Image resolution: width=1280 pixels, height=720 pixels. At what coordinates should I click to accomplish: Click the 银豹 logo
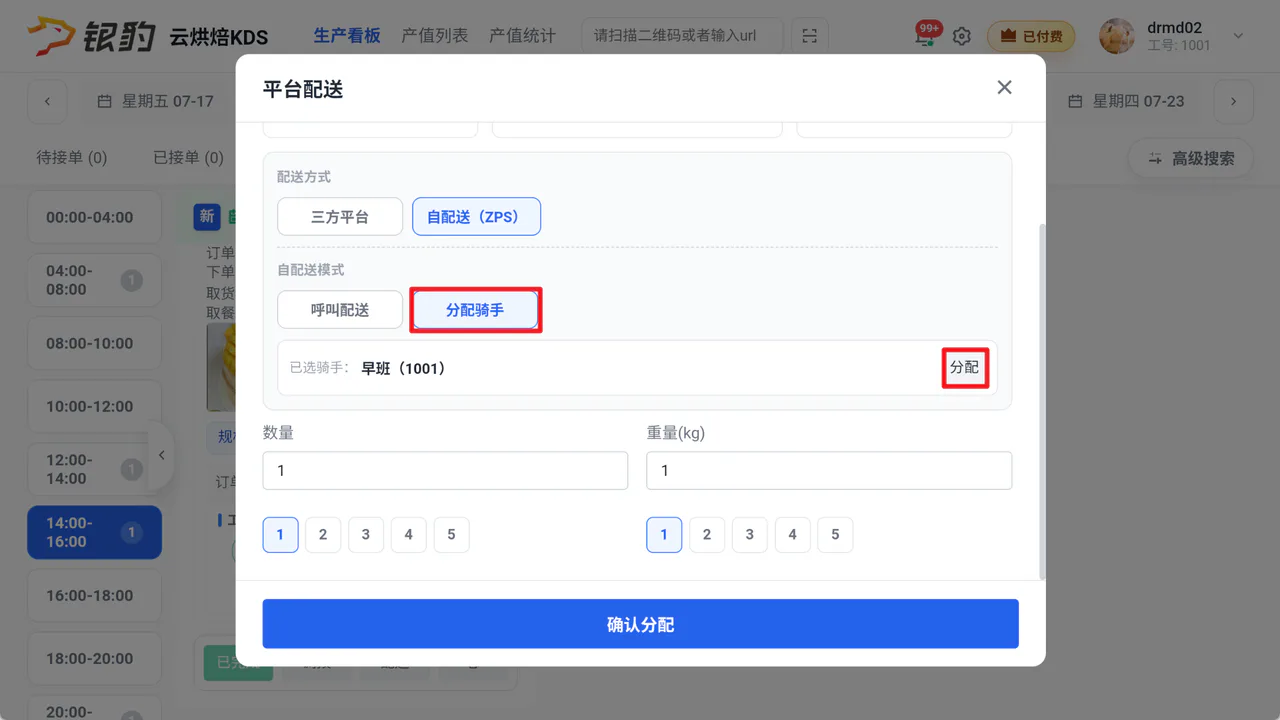[92, 36]
